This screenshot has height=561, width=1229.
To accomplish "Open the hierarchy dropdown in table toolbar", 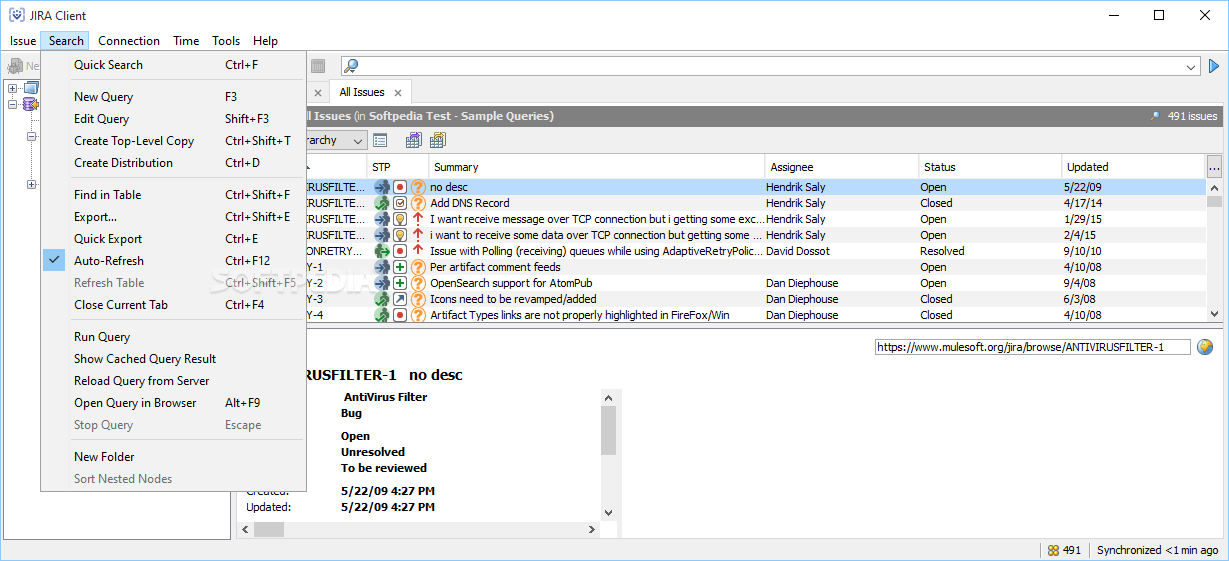I will [357, 140].
